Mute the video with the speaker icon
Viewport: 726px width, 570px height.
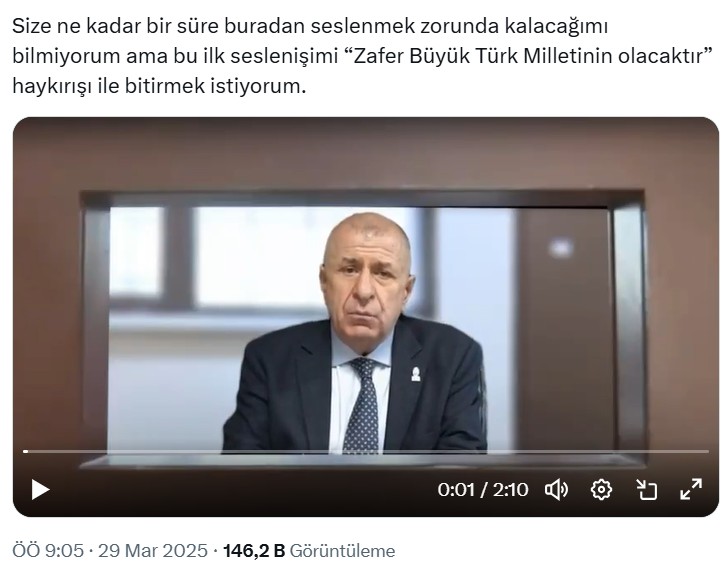pos(556,489)
